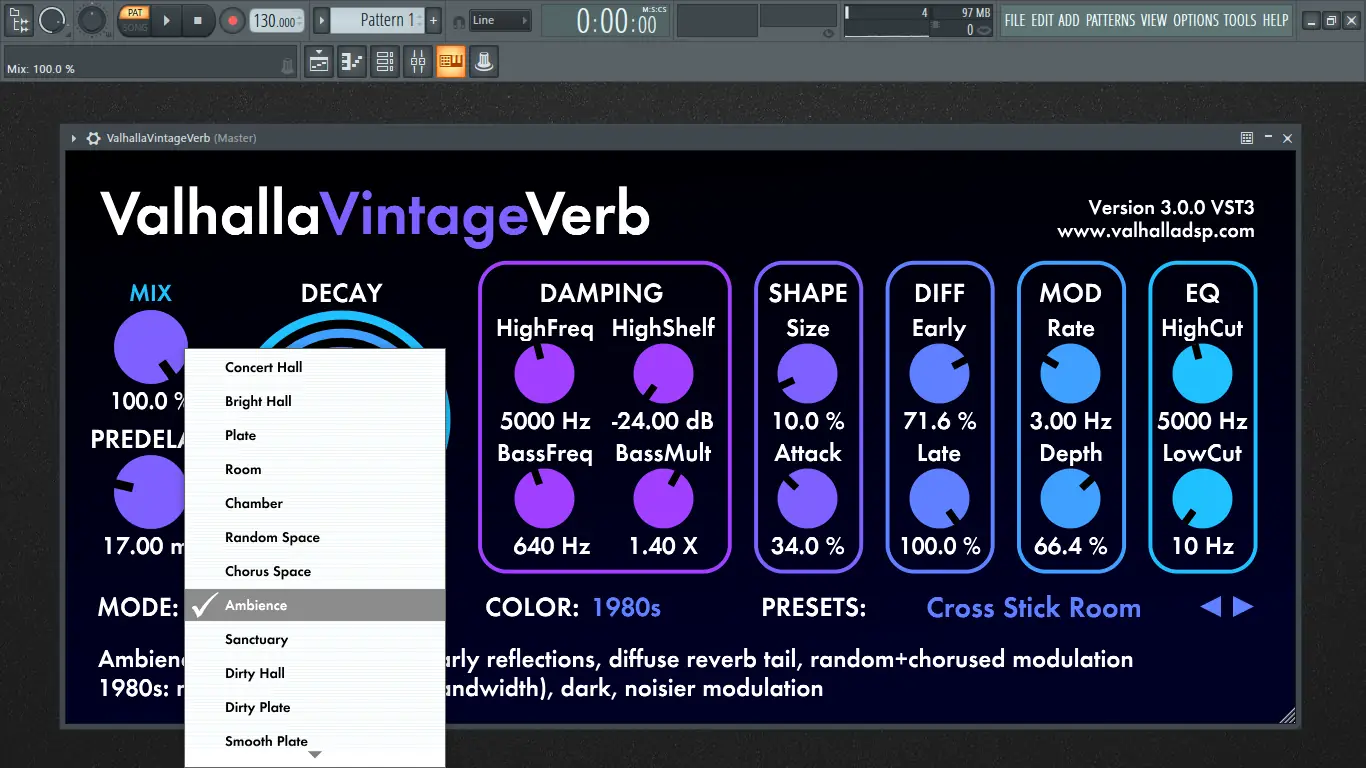The width and height of the screenshot is (1366, 768).
Task: Choose Dirty Hall from the mode list
Action: click(315, 673)
